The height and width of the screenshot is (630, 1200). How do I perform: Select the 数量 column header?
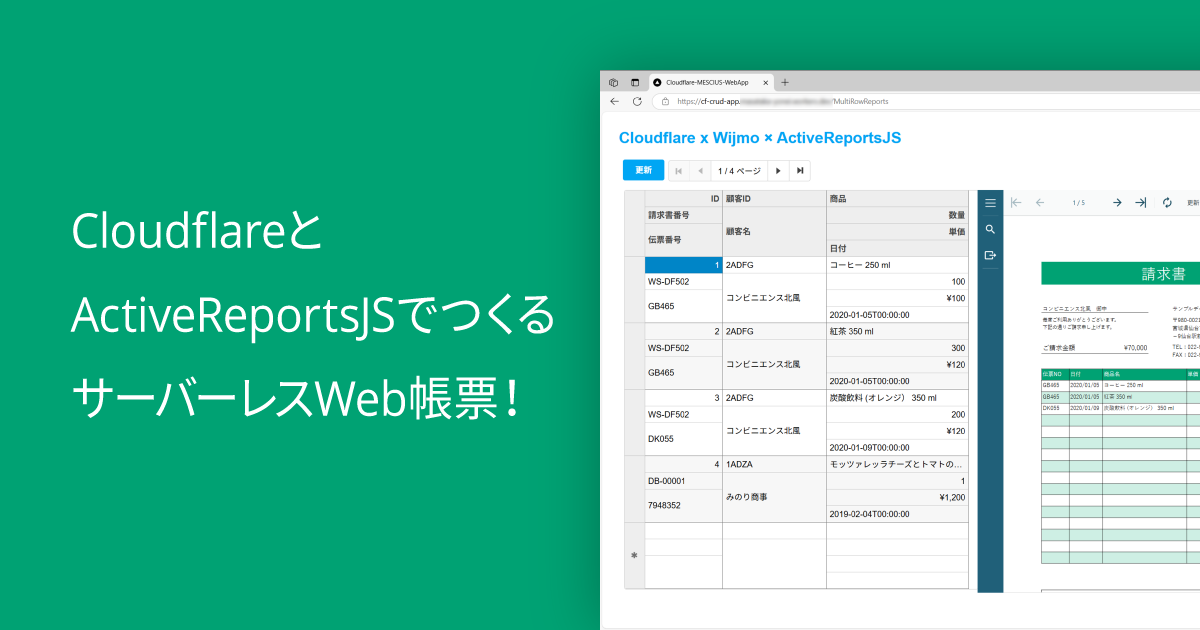897,215
